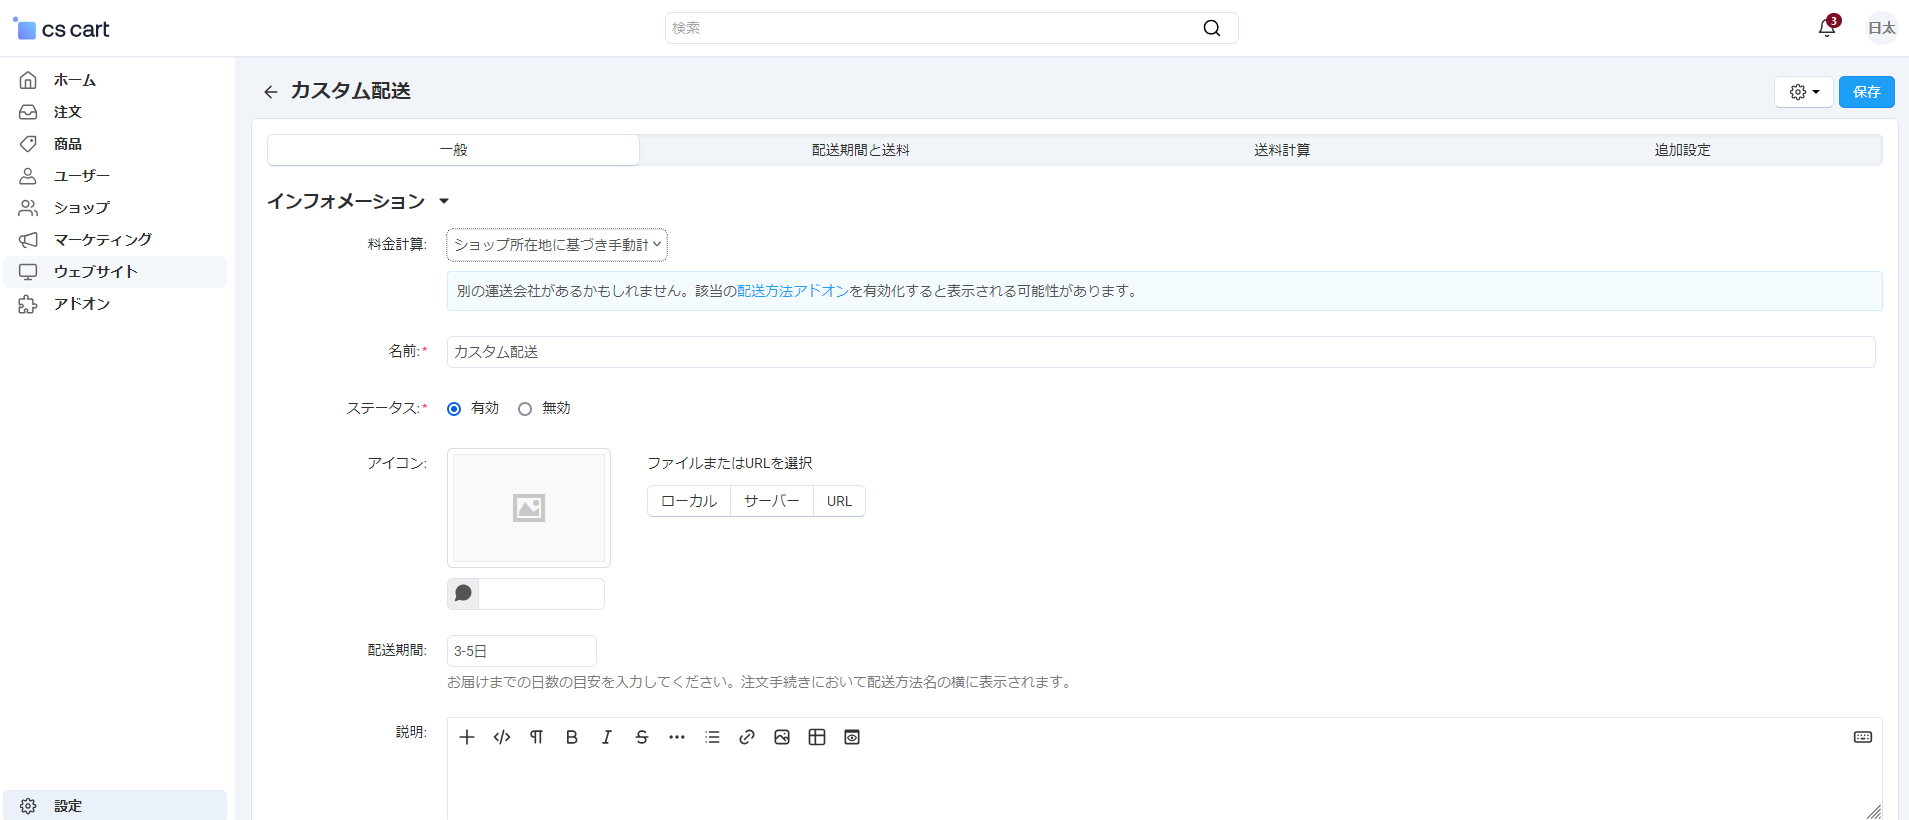Open the gear settings dropdown near 保存
This screenshot has height=820, width=1909.
pyautogui.click(x=1803, y=92)
